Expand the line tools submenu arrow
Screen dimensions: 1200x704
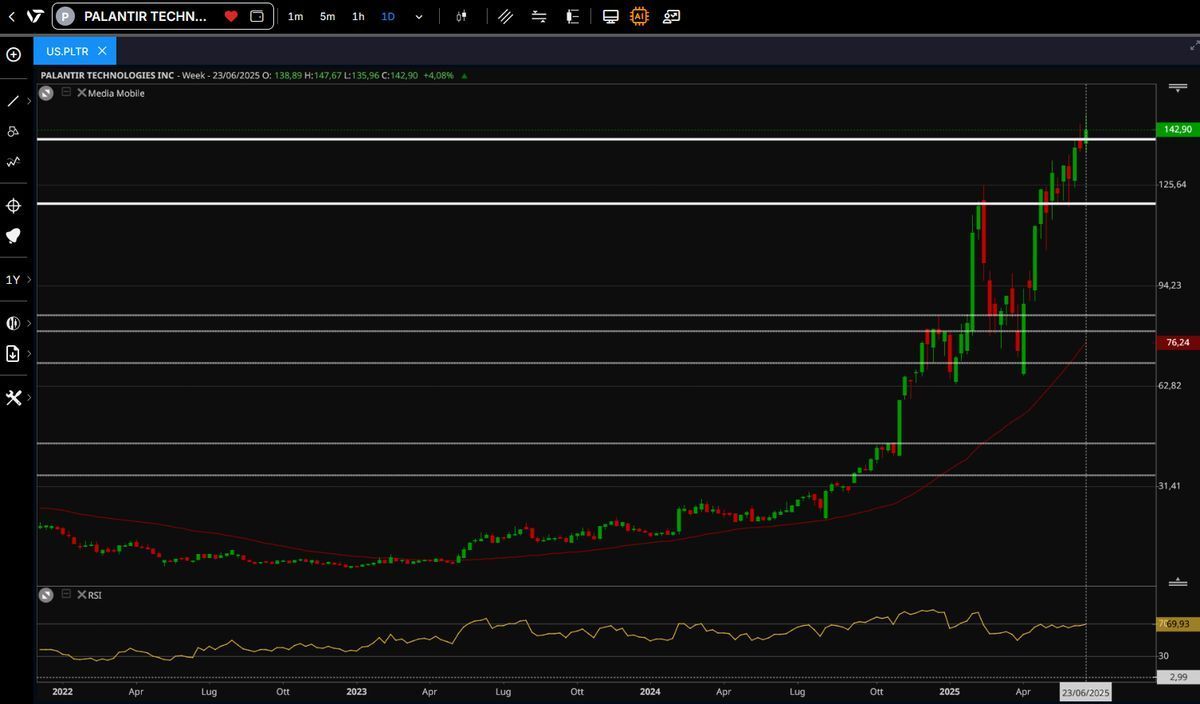click(x=29, y=101)
